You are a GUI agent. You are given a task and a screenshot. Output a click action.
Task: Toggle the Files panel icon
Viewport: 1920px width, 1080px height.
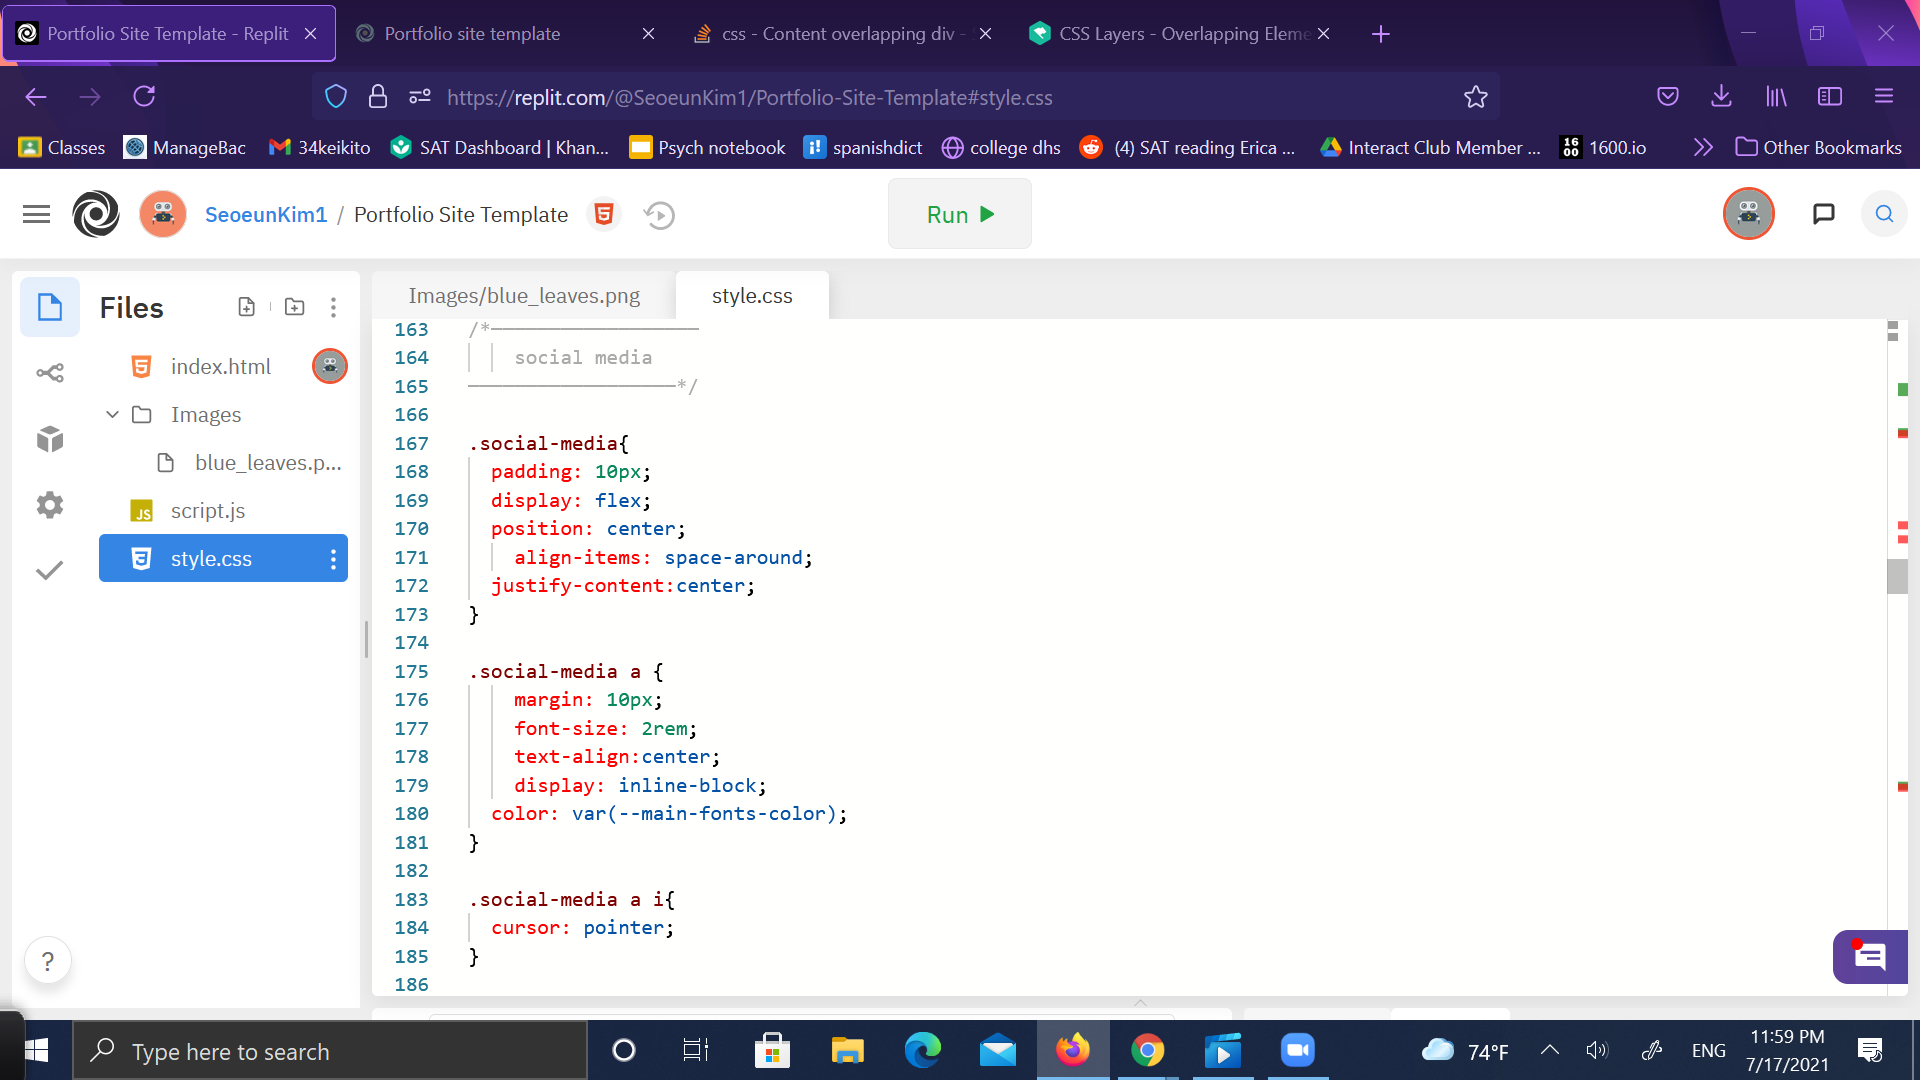(x=50, y=307)
